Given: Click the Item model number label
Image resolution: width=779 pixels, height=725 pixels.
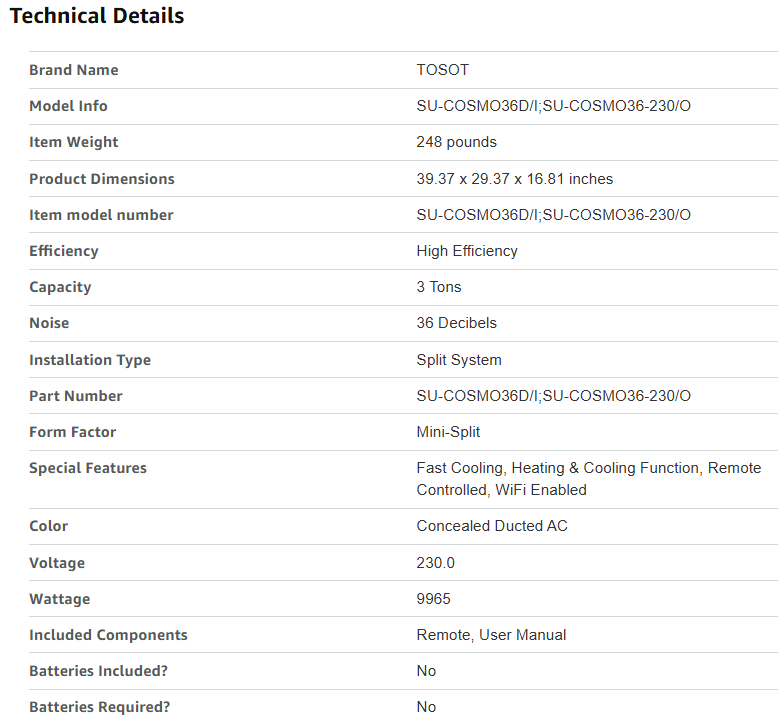Looking at the screenshot, I should tap(101, 215).
